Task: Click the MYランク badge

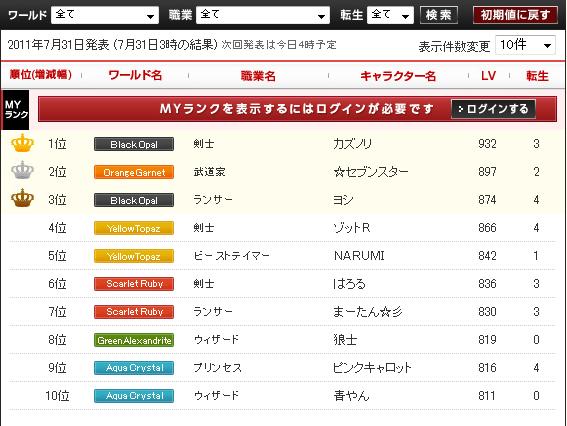Action: (x=16, y=110)
